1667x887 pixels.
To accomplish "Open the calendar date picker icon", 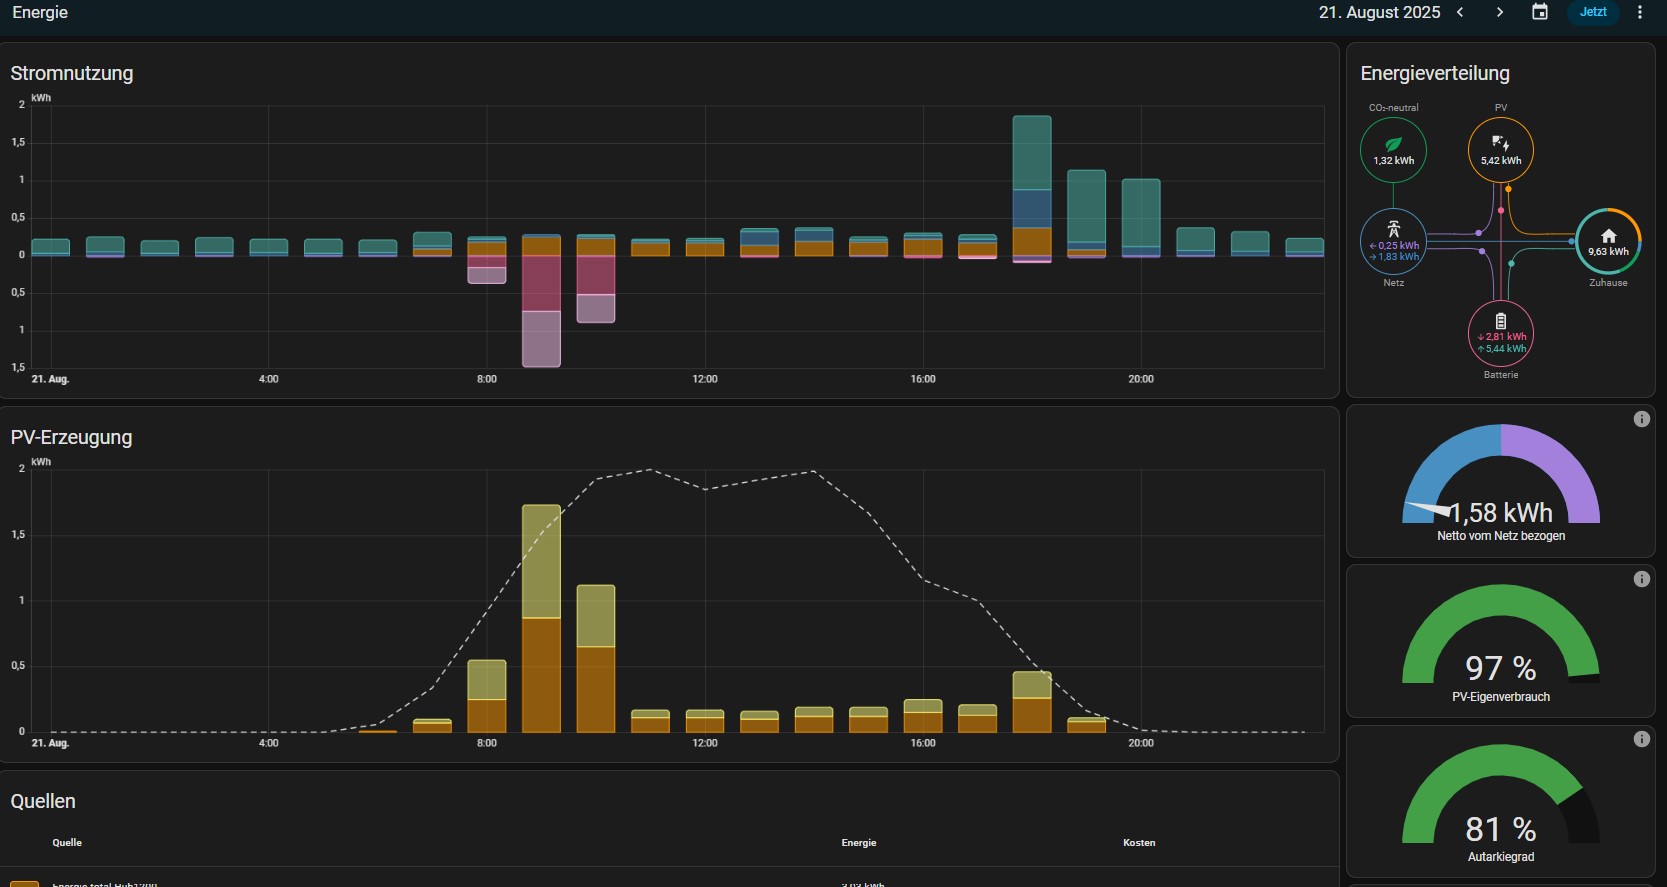I will (1540, 12).
